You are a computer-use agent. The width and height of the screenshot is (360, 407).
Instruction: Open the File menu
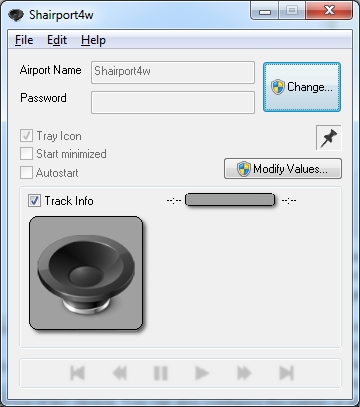click(24, 40)
